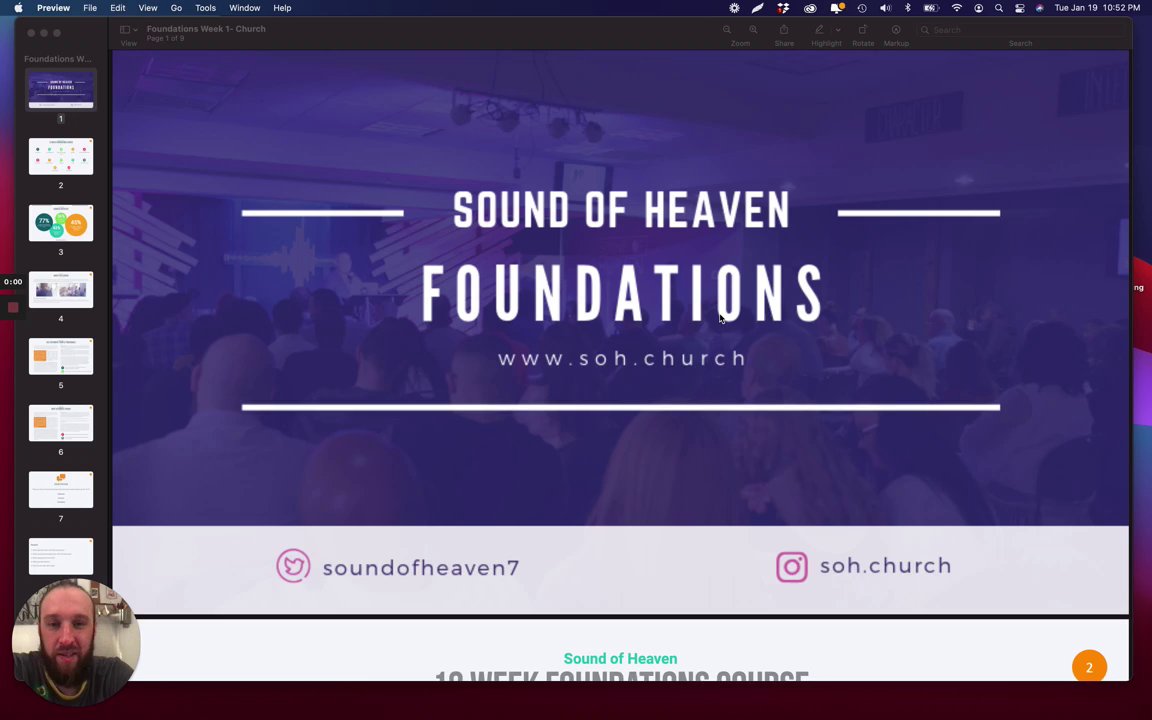This screenshot has width=1152, height=720.
Task: Open the Go menu
Action: pyautogui.click(x=176, y=8)
